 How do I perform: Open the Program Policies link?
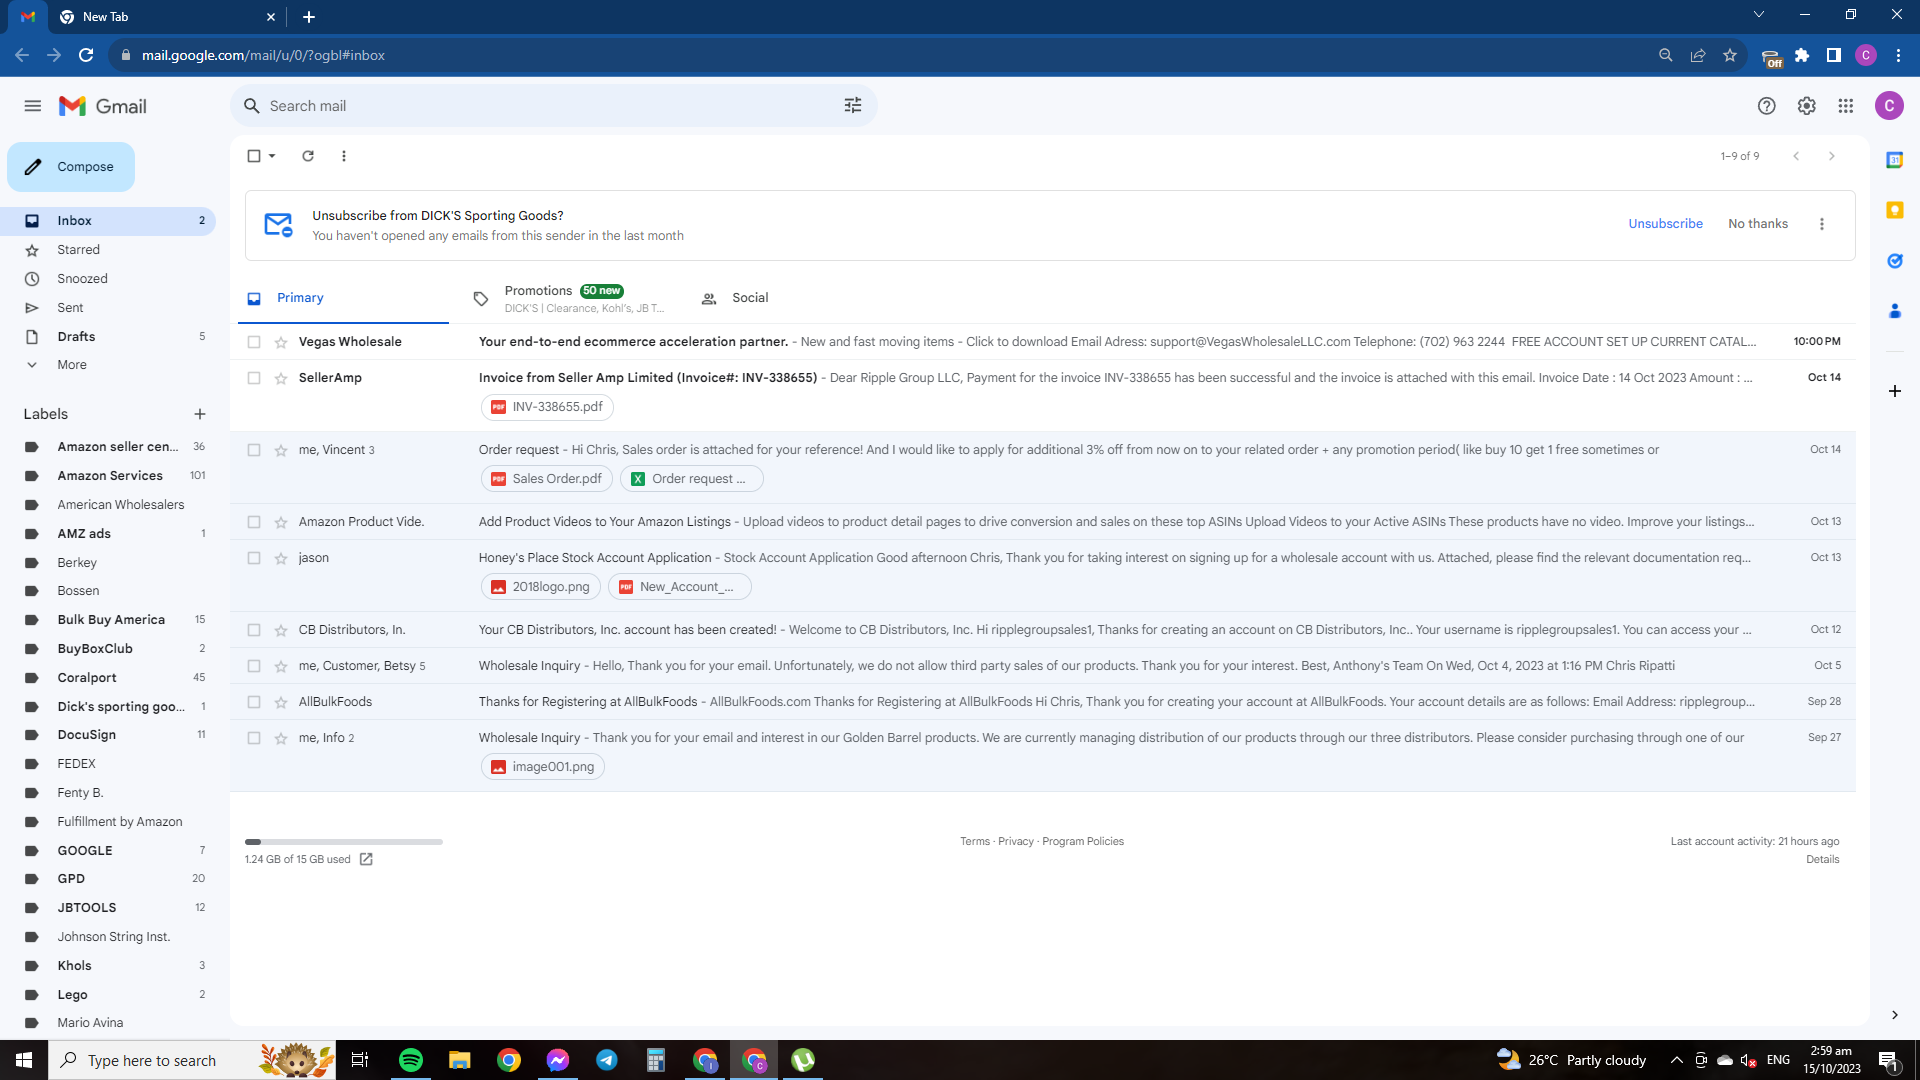pyautogui.click(x=1083, y=842)
